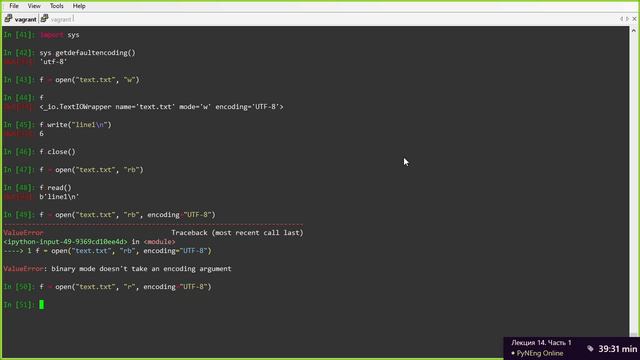Image resolution: width=640 pixels, height=360 pixels.
Task: Click the In [47] open "rb" command
Action: point(91,170)
